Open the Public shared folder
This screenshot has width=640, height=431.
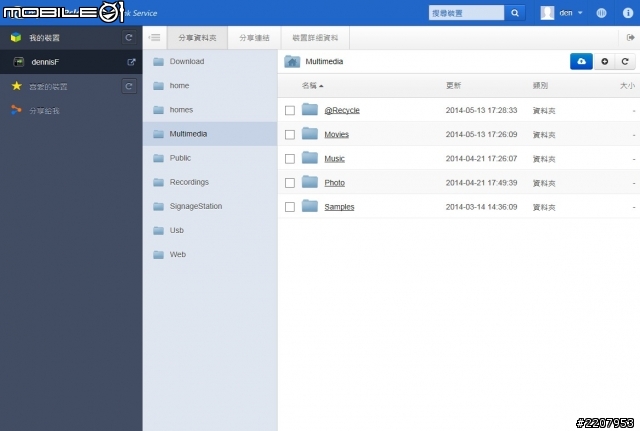(210, 158)
